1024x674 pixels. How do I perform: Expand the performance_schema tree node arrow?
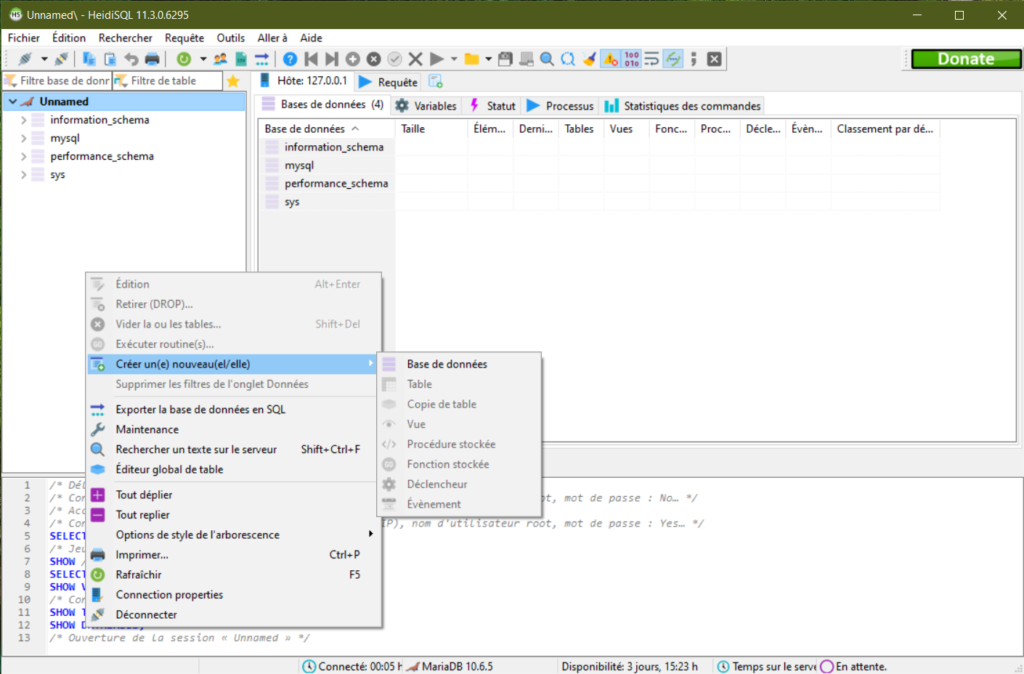point(24,157)
